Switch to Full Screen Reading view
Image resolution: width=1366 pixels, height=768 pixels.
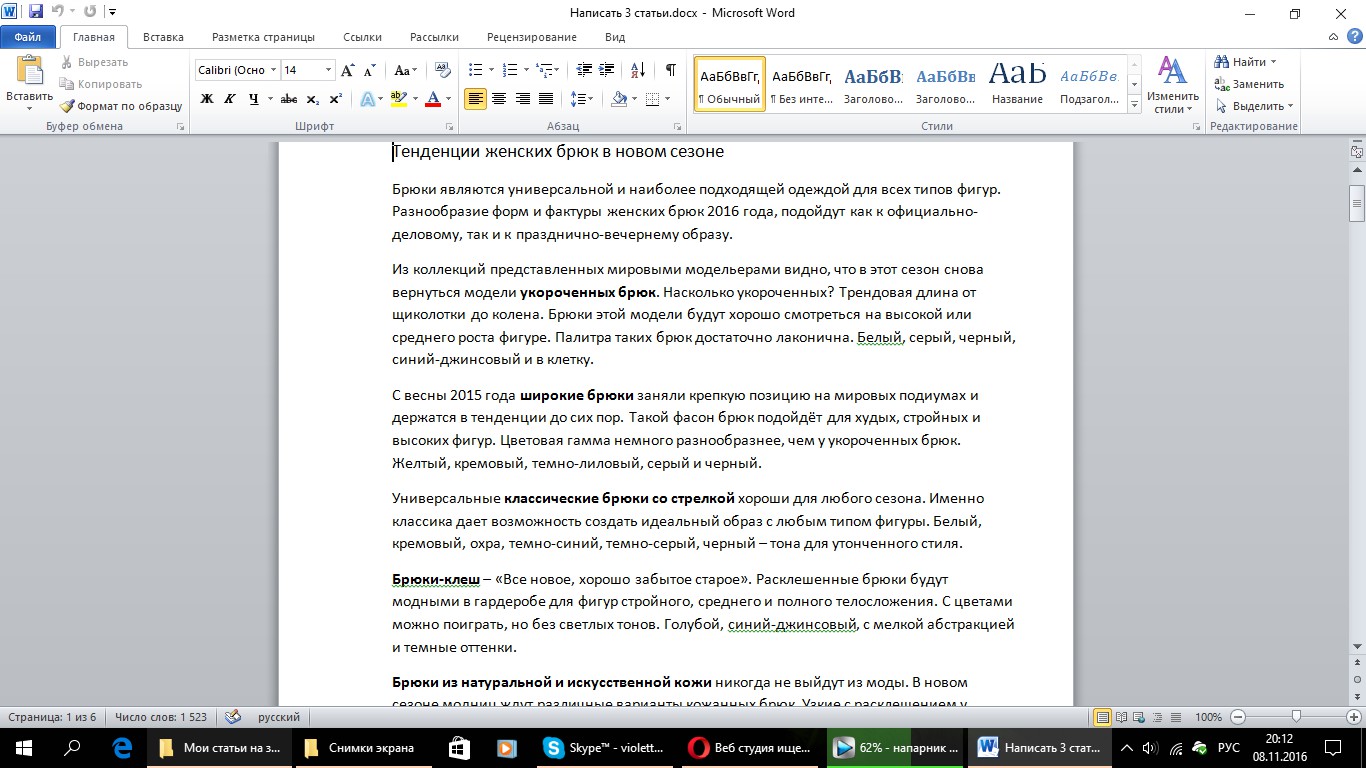(1121, 717)
